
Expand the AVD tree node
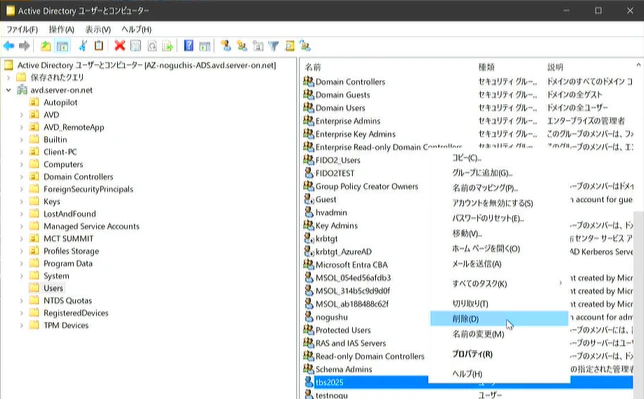coord(21,115)
